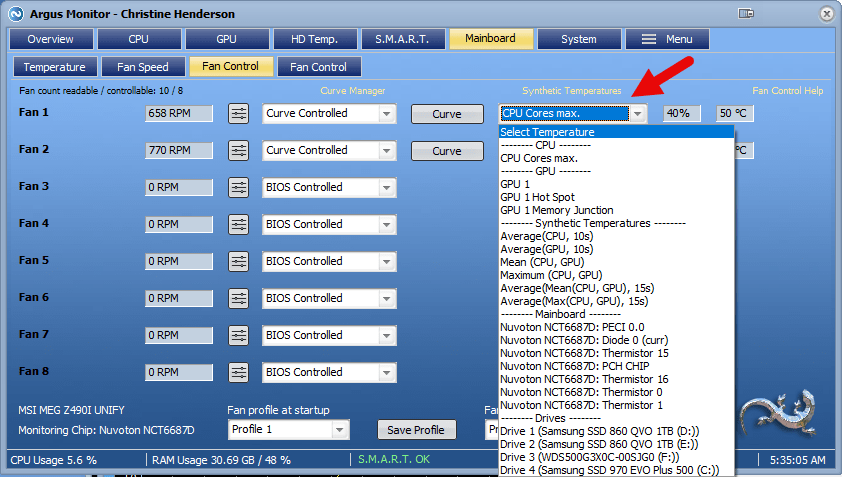Expand Fan 5 BIOS Controlled dropdown
This screenshot has width=842, height=477.
click(387, 262)
